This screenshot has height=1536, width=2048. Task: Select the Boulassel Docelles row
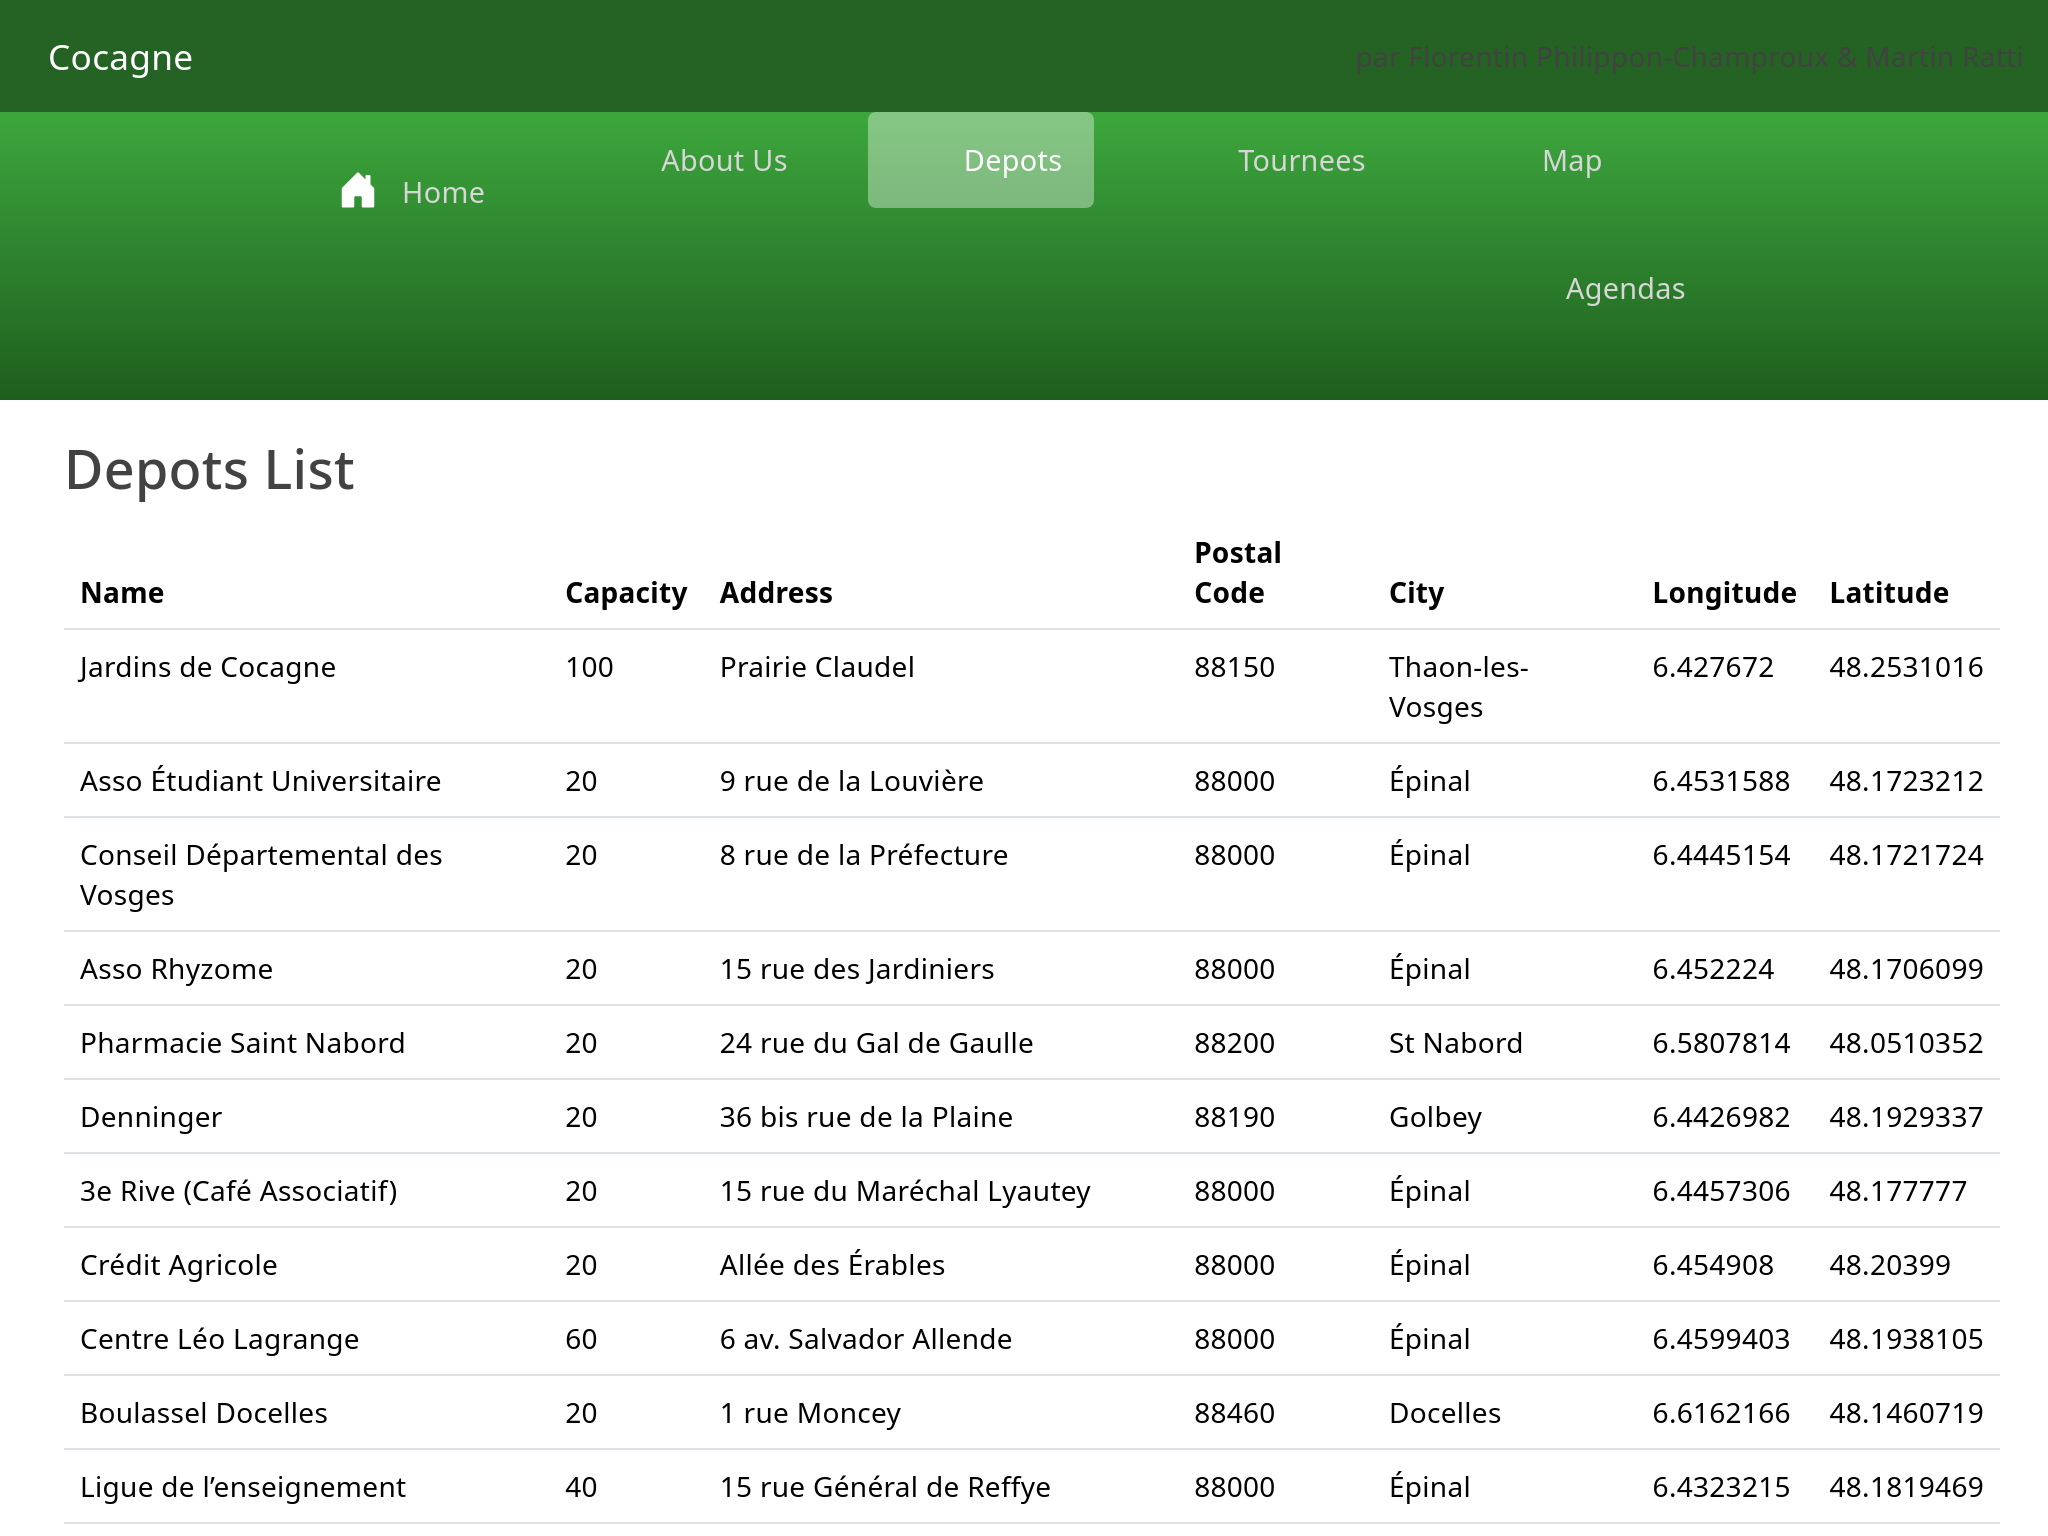click(204, 1413)
